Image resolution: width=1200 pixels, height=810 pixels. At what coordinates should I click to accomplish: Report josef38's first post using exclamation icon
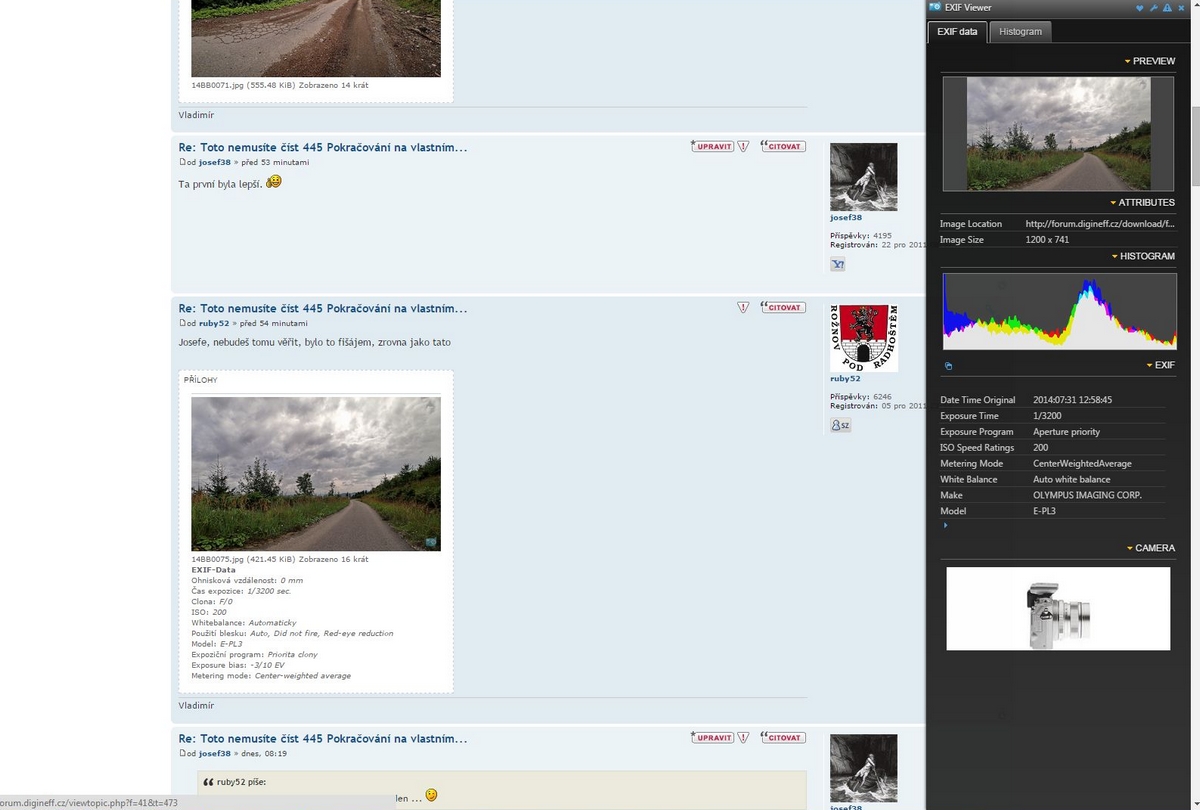743,146
